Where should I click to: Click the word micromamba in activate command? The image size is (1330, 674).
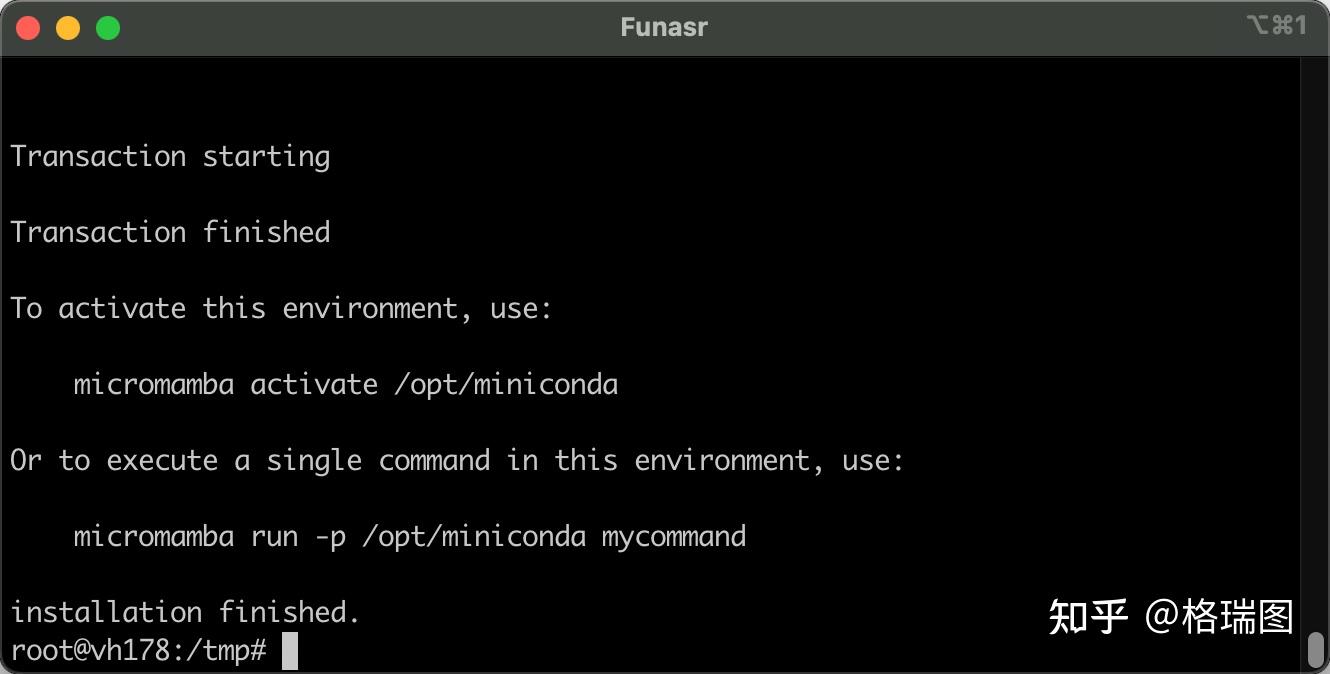click(x=154, y=384)
